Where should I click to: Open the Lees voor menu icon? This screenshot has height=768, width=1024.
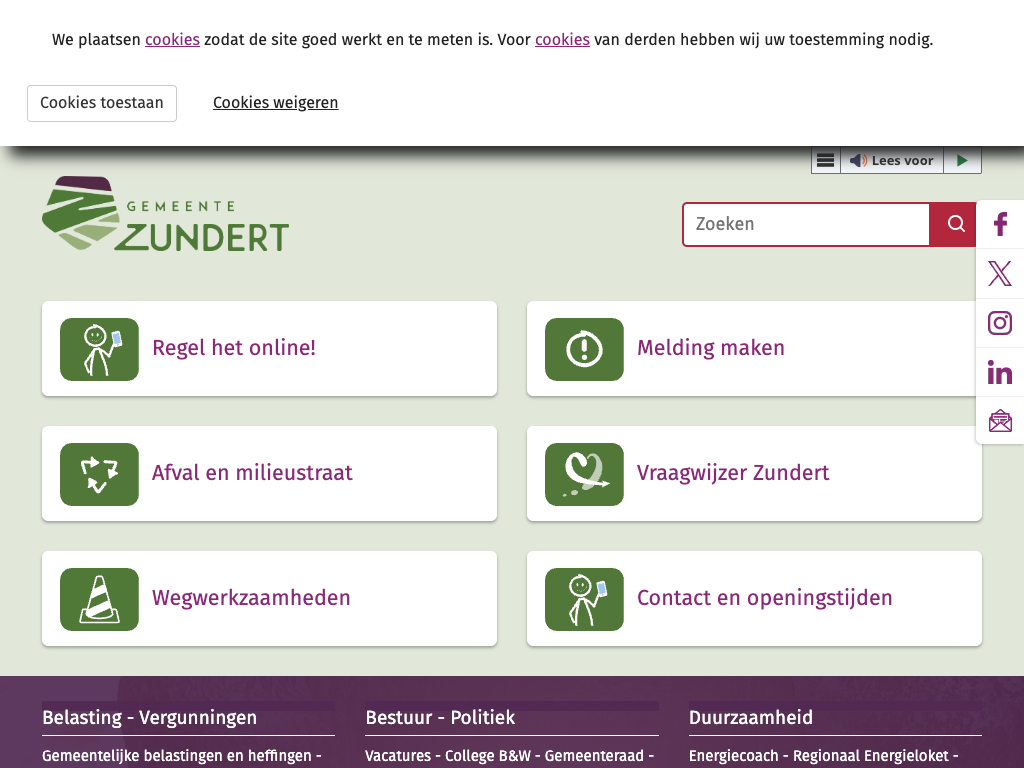(825, 161)
